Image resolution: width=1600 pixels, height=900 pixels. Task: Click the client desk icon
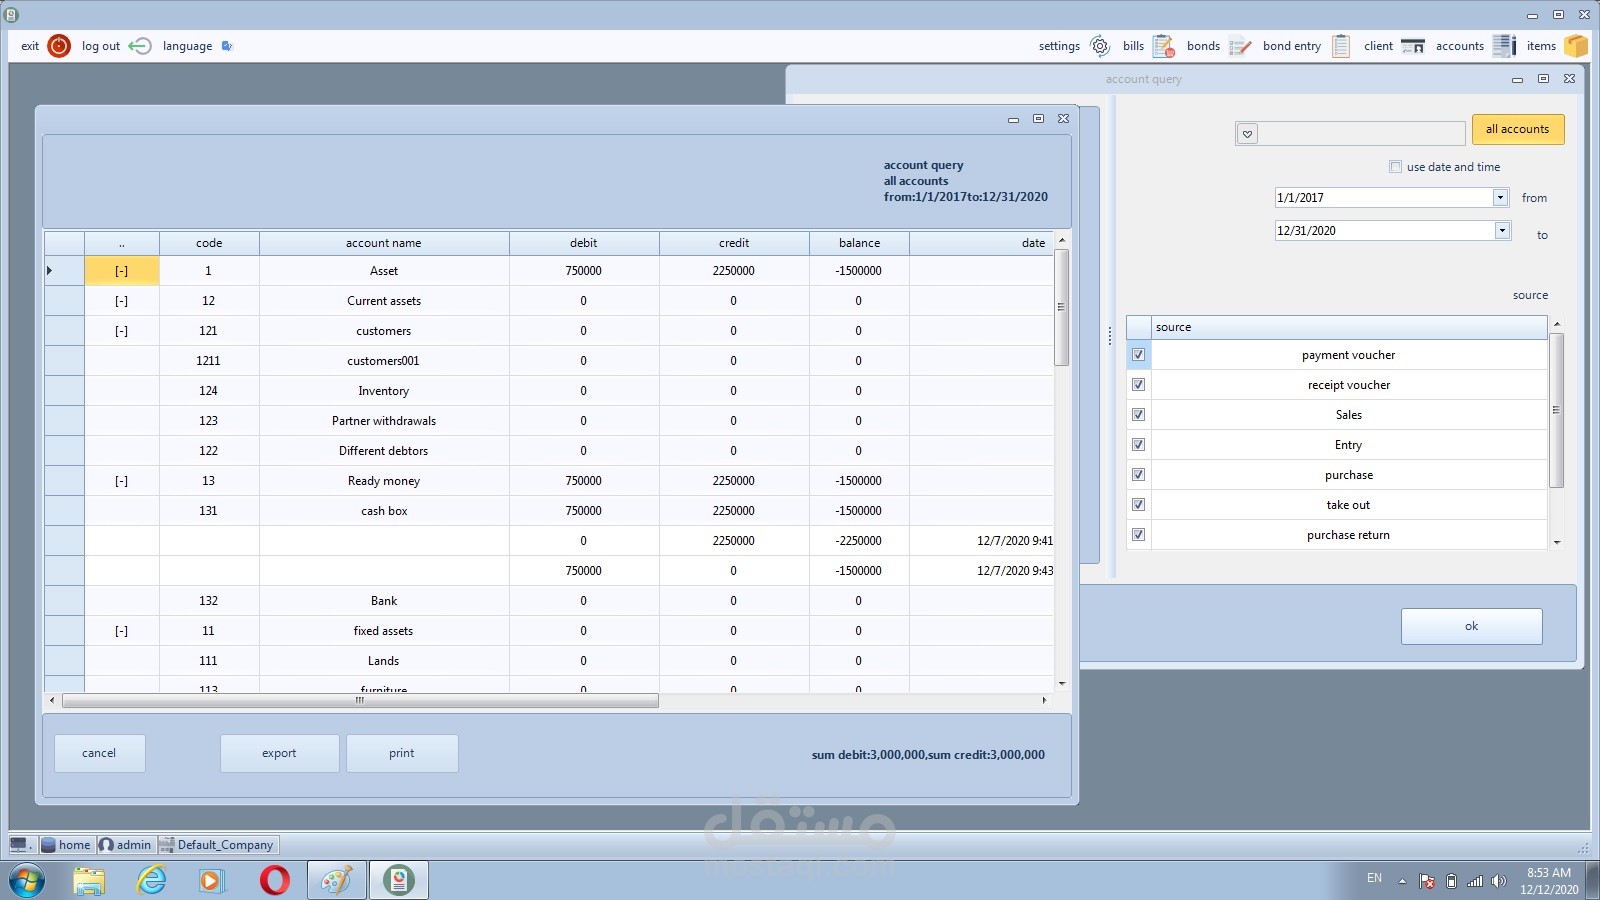(x=1413, y=46)
